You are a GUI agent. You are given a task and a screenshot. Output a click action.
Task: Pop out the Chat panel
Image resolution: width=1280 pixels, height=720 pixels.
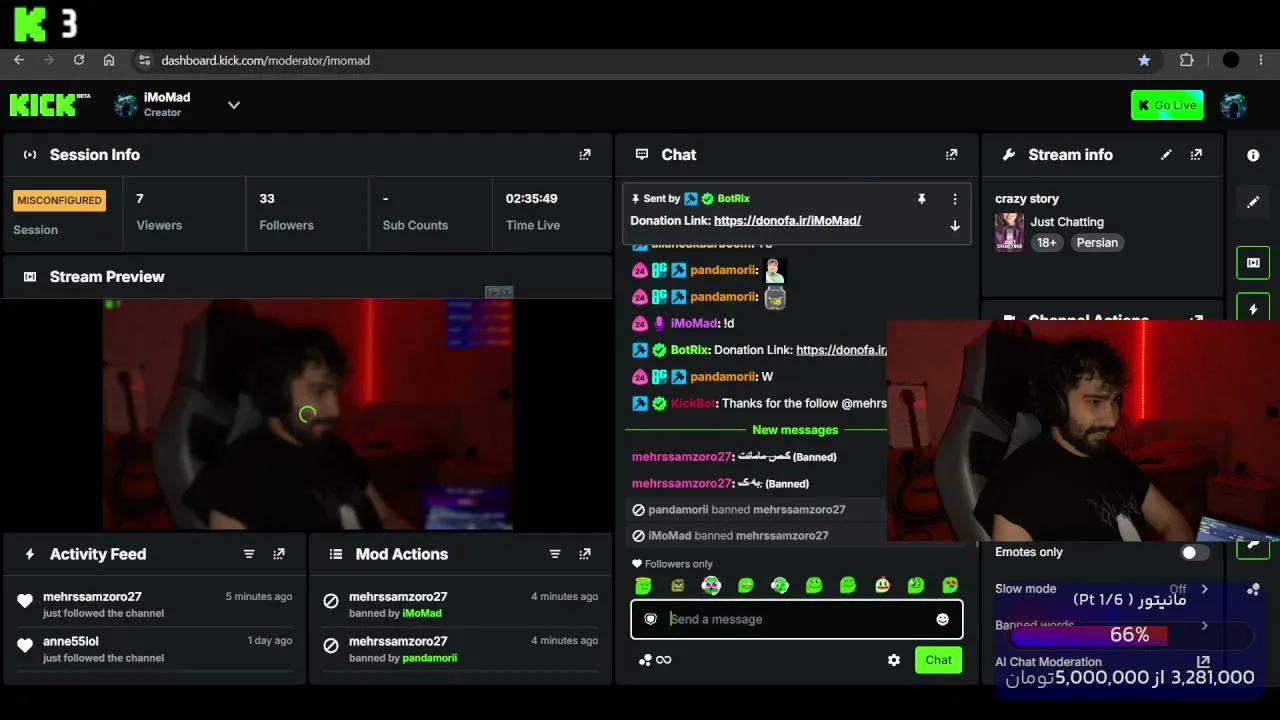point(951,155)
